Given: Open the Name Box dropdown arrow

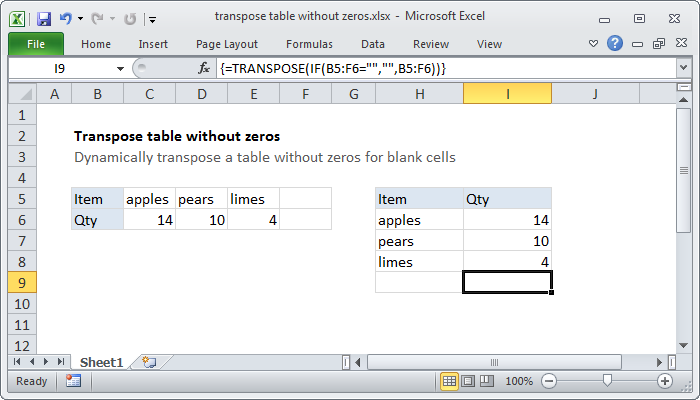Looking at the screenshot, I should (x=120, y=69).
